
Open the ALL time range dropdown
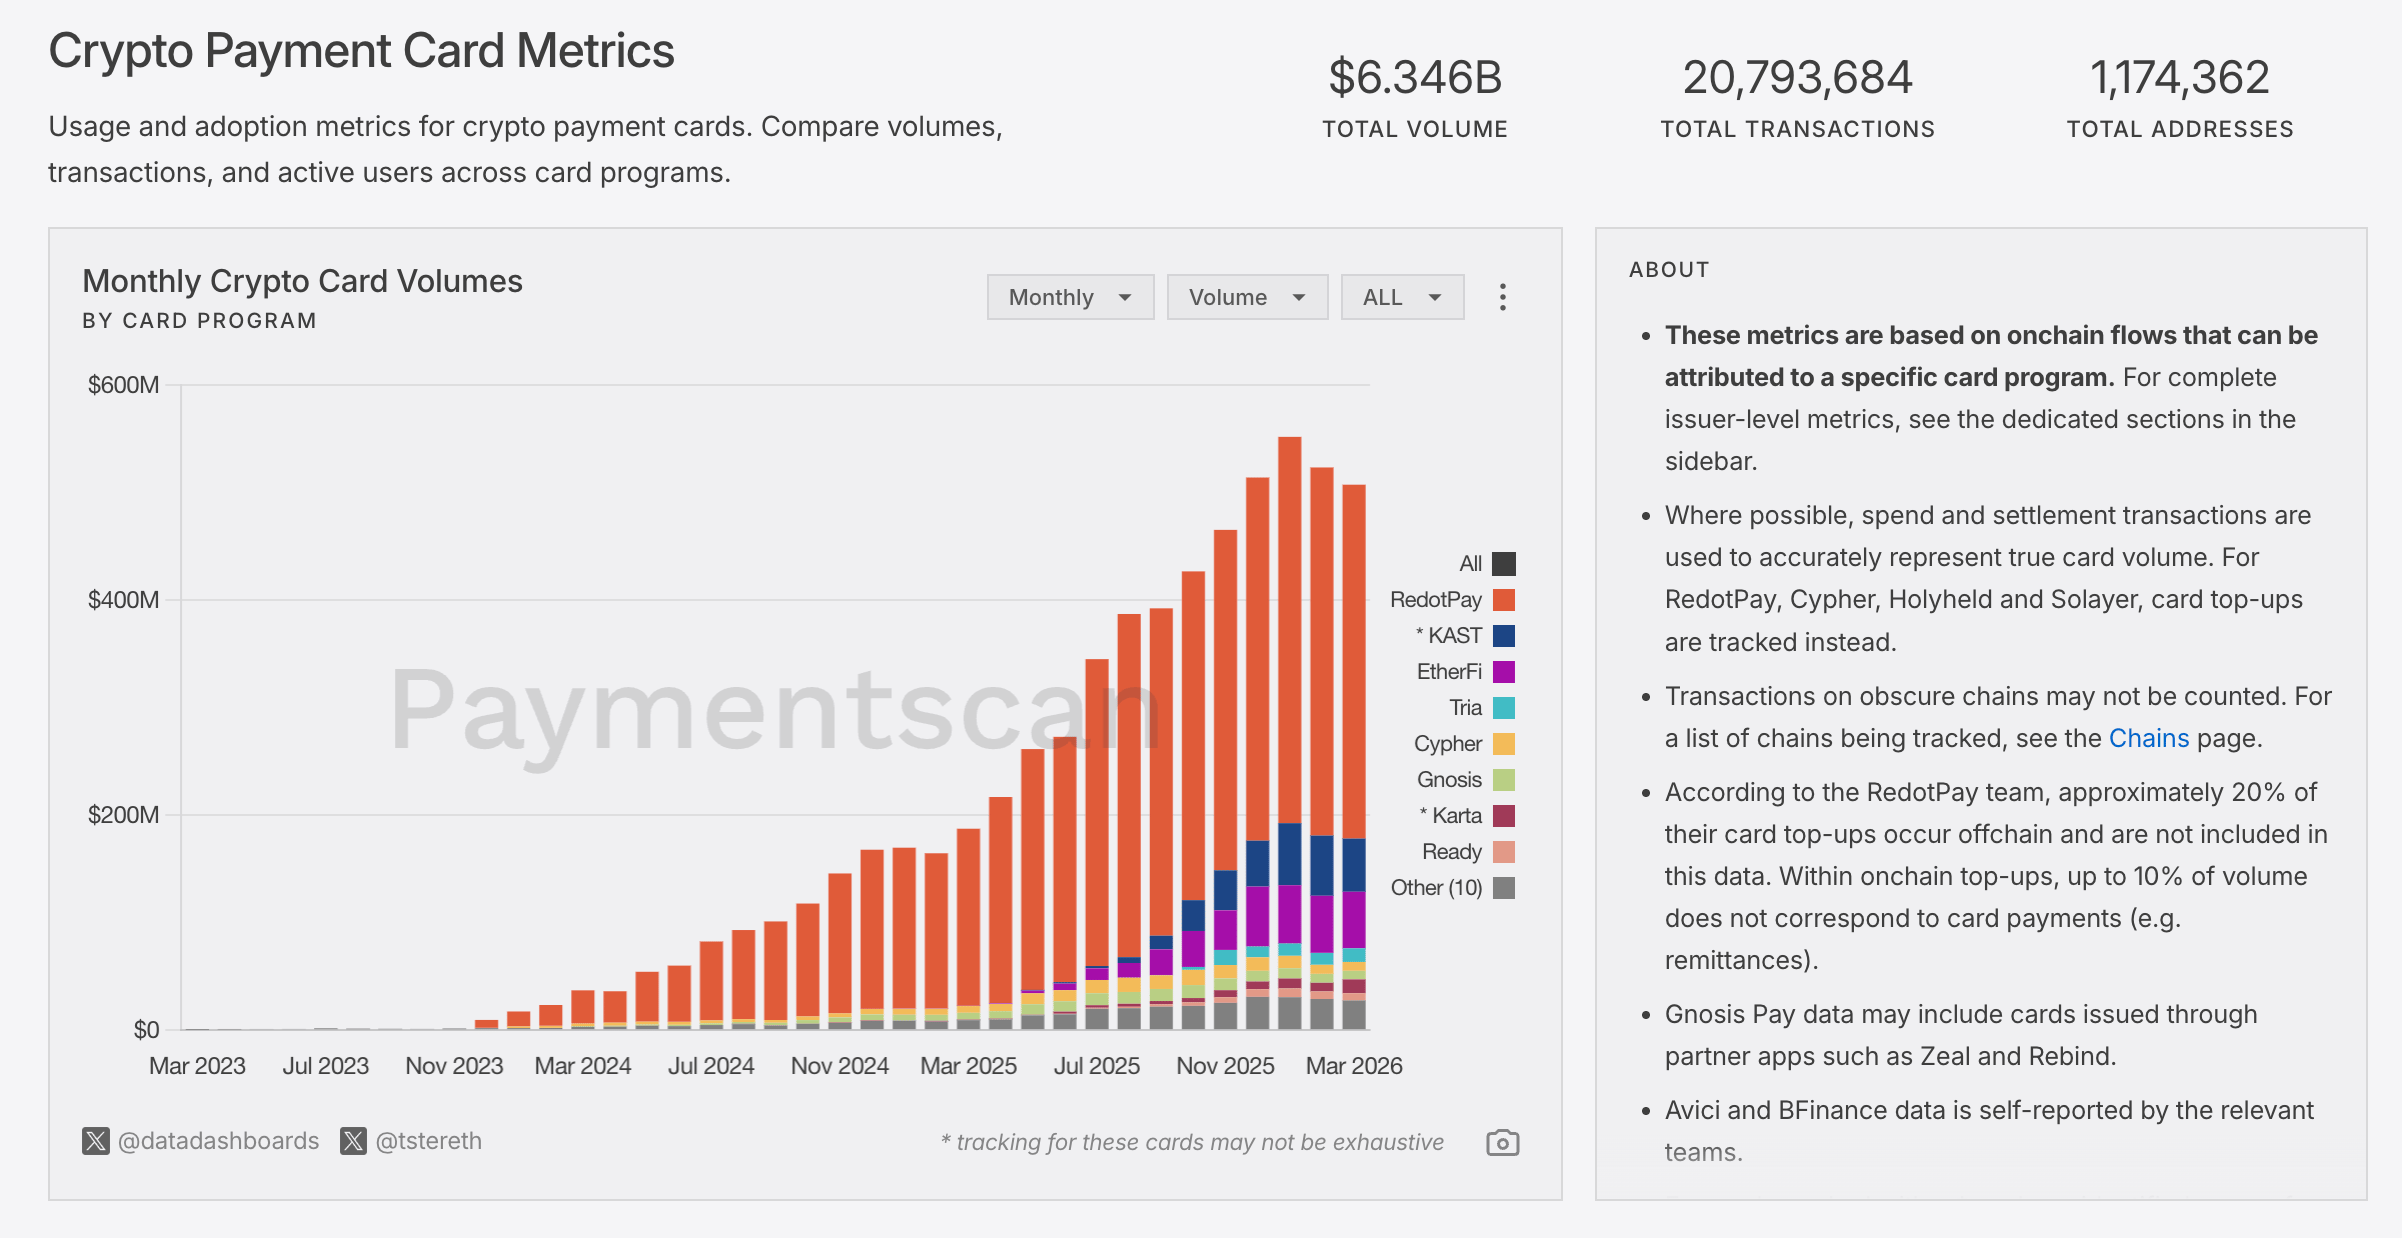tap(1402, 297)
